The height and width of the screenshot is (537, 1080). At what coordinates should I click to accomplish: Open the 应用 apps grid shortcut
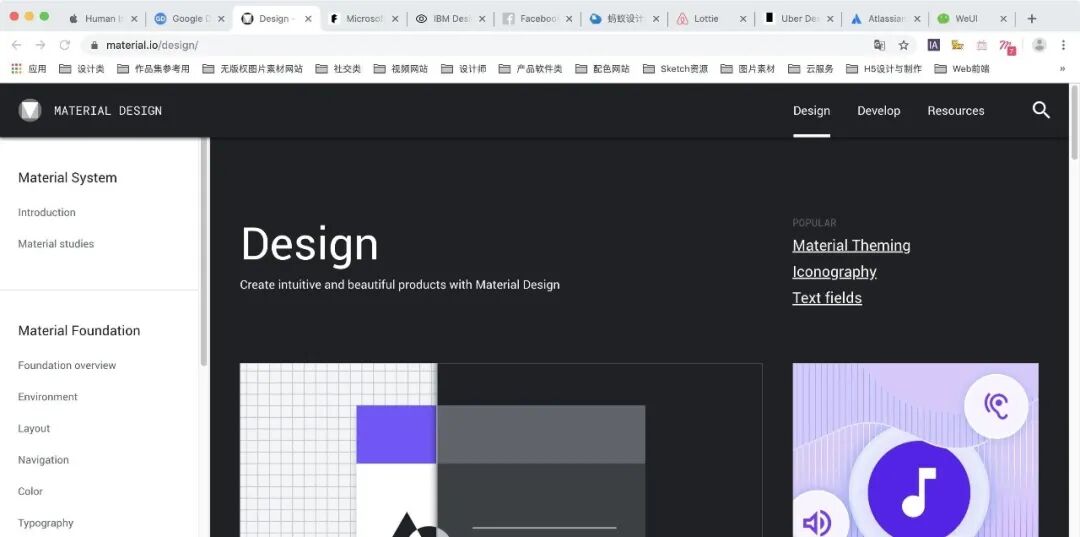29,69
